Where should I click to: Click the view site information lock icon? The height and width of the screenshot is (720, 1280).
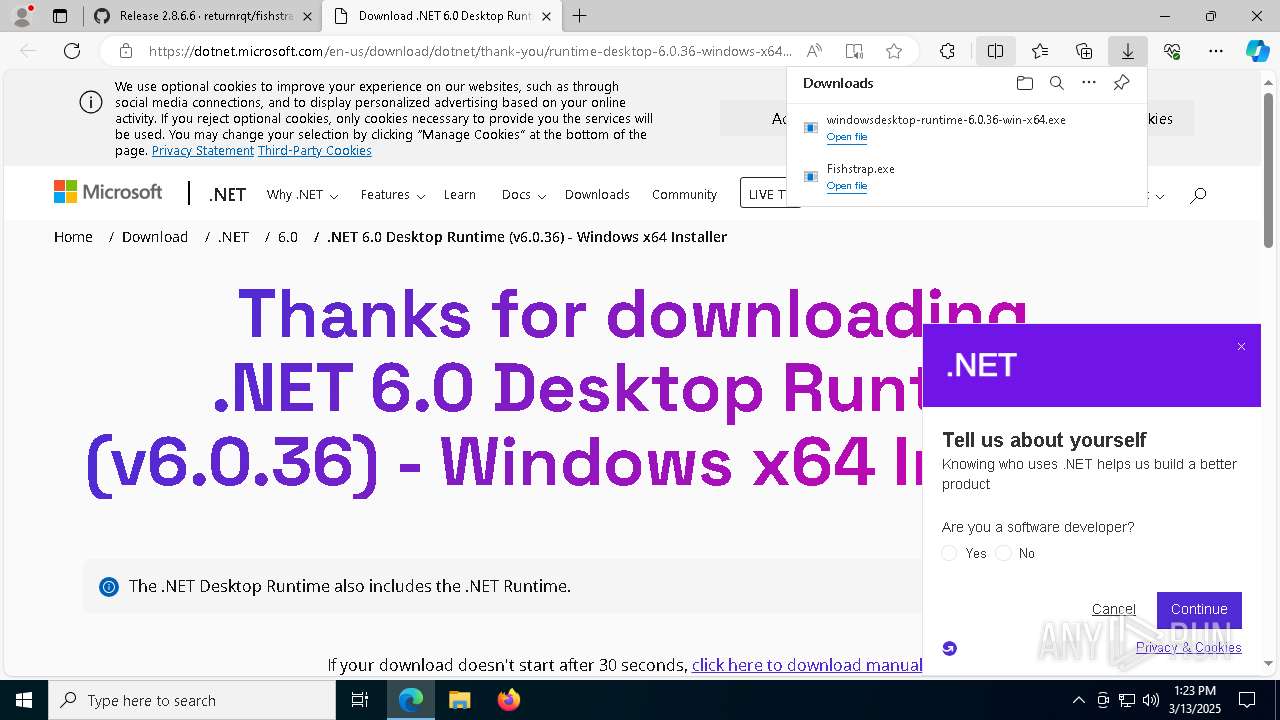125,51
